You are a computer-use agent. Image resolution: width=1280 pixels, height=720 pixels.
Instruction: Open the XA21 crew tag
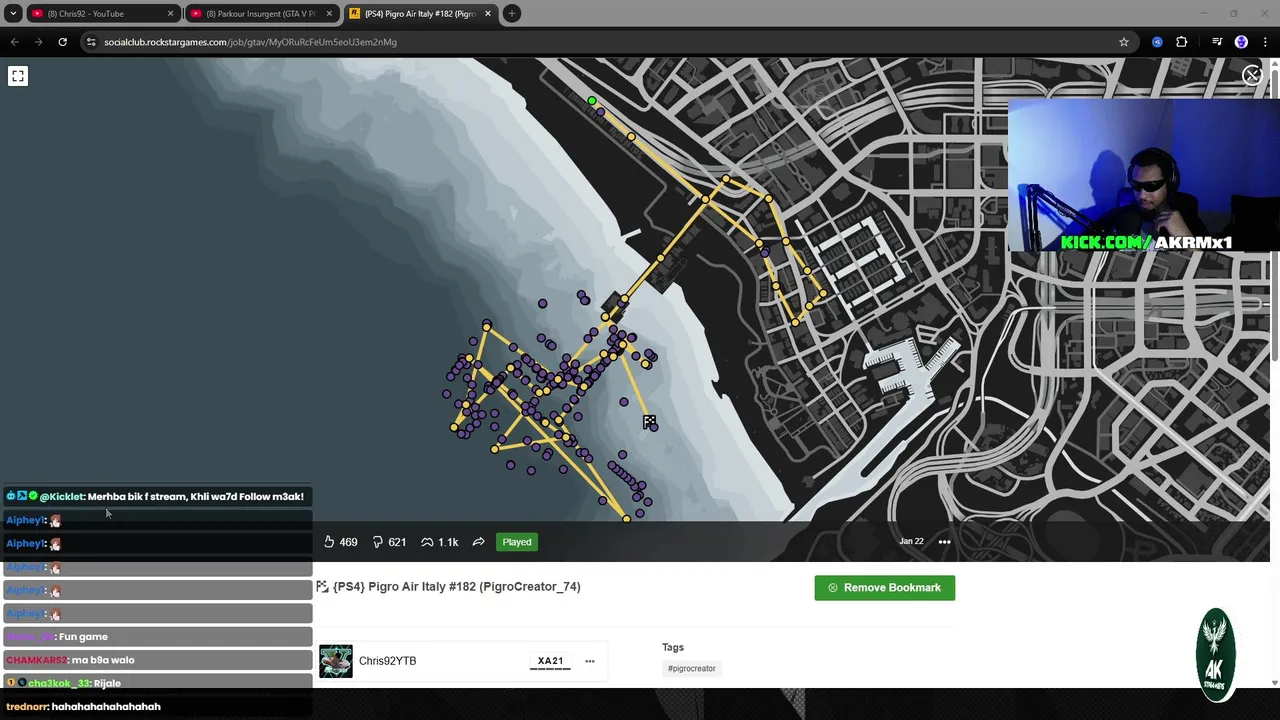tap(550, 661)
